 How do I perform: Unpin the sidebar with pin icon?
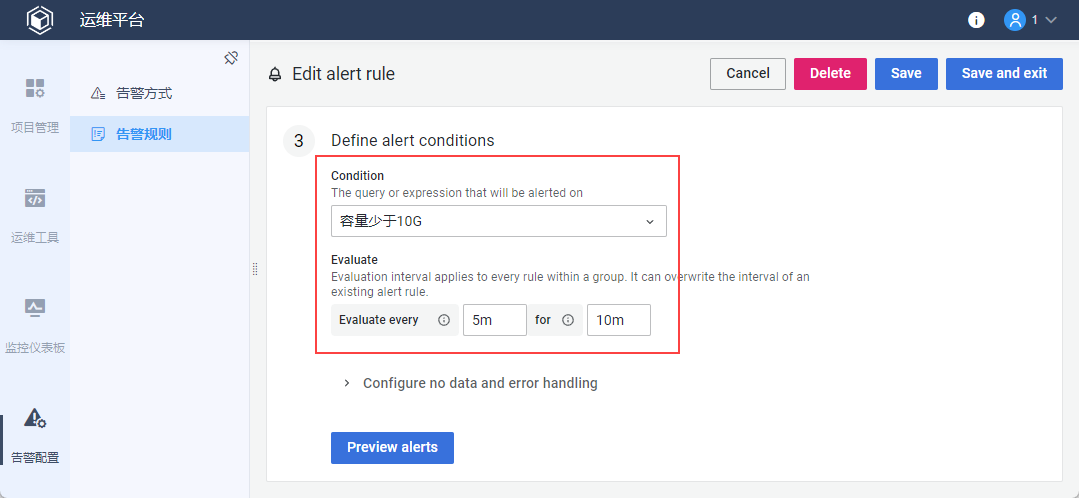pyautogui.click(x=231, y=58)
